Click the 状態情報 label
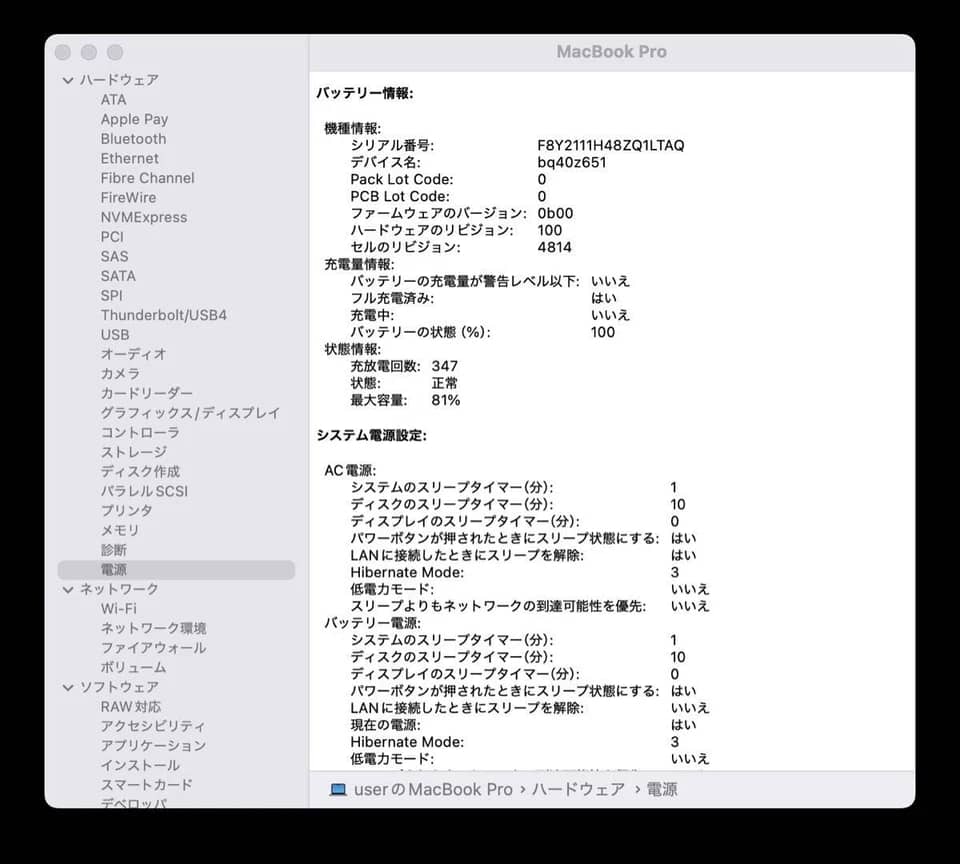 (353, 349)
